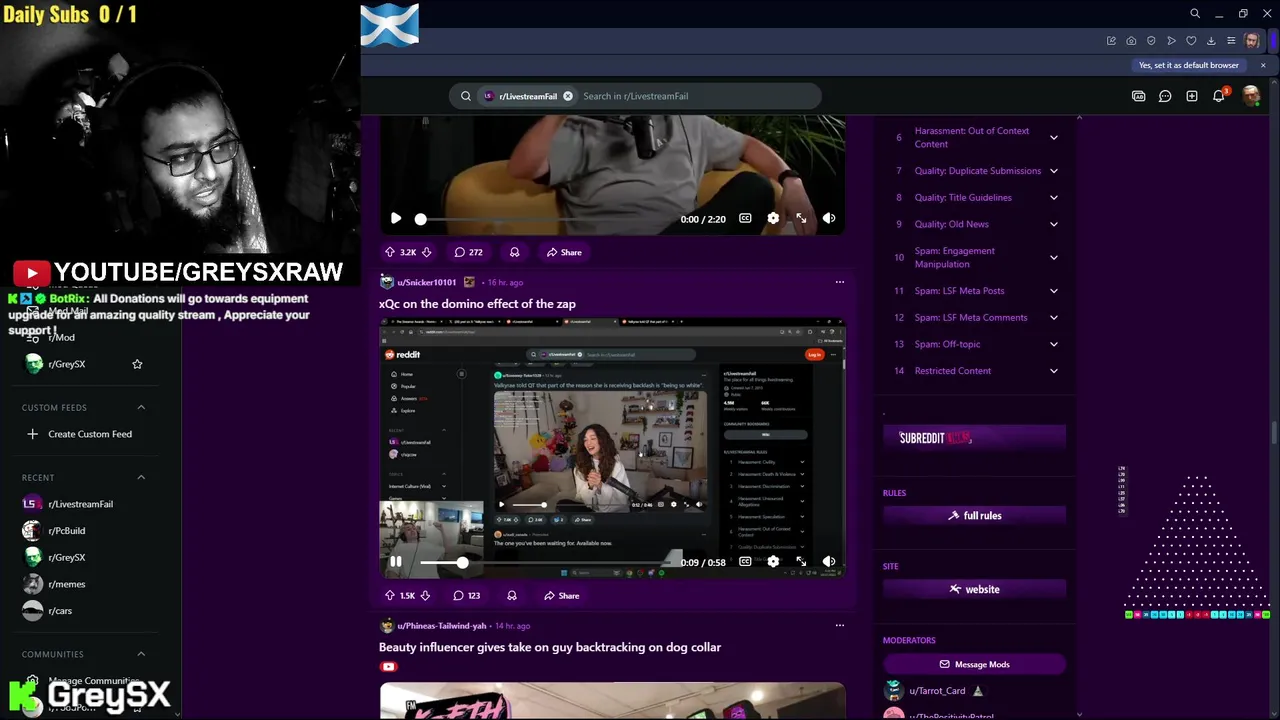The width and height of the screenshot is (1280, 720).
Task: Give an award to the 3.2K post
Action: (x=514, y=252)
